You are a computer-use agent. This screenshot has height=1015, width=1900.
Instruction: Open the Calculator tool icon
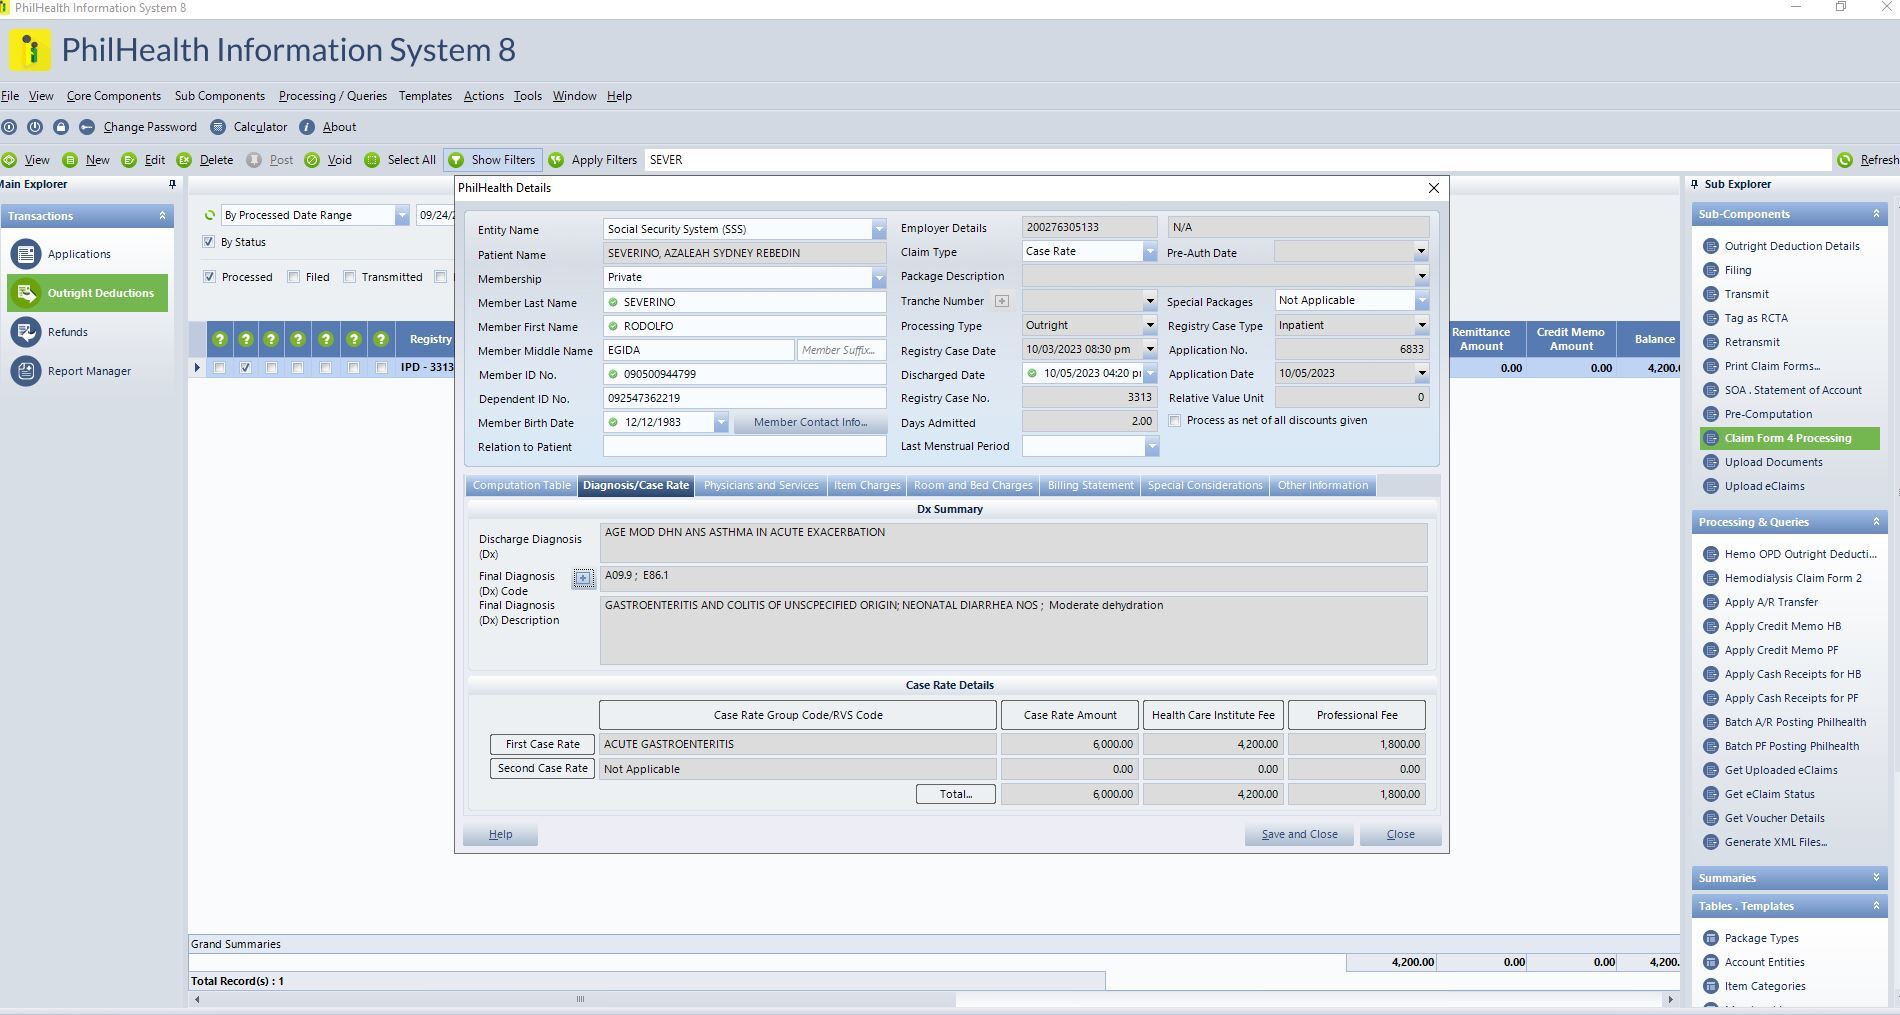(x=218, y=127)
